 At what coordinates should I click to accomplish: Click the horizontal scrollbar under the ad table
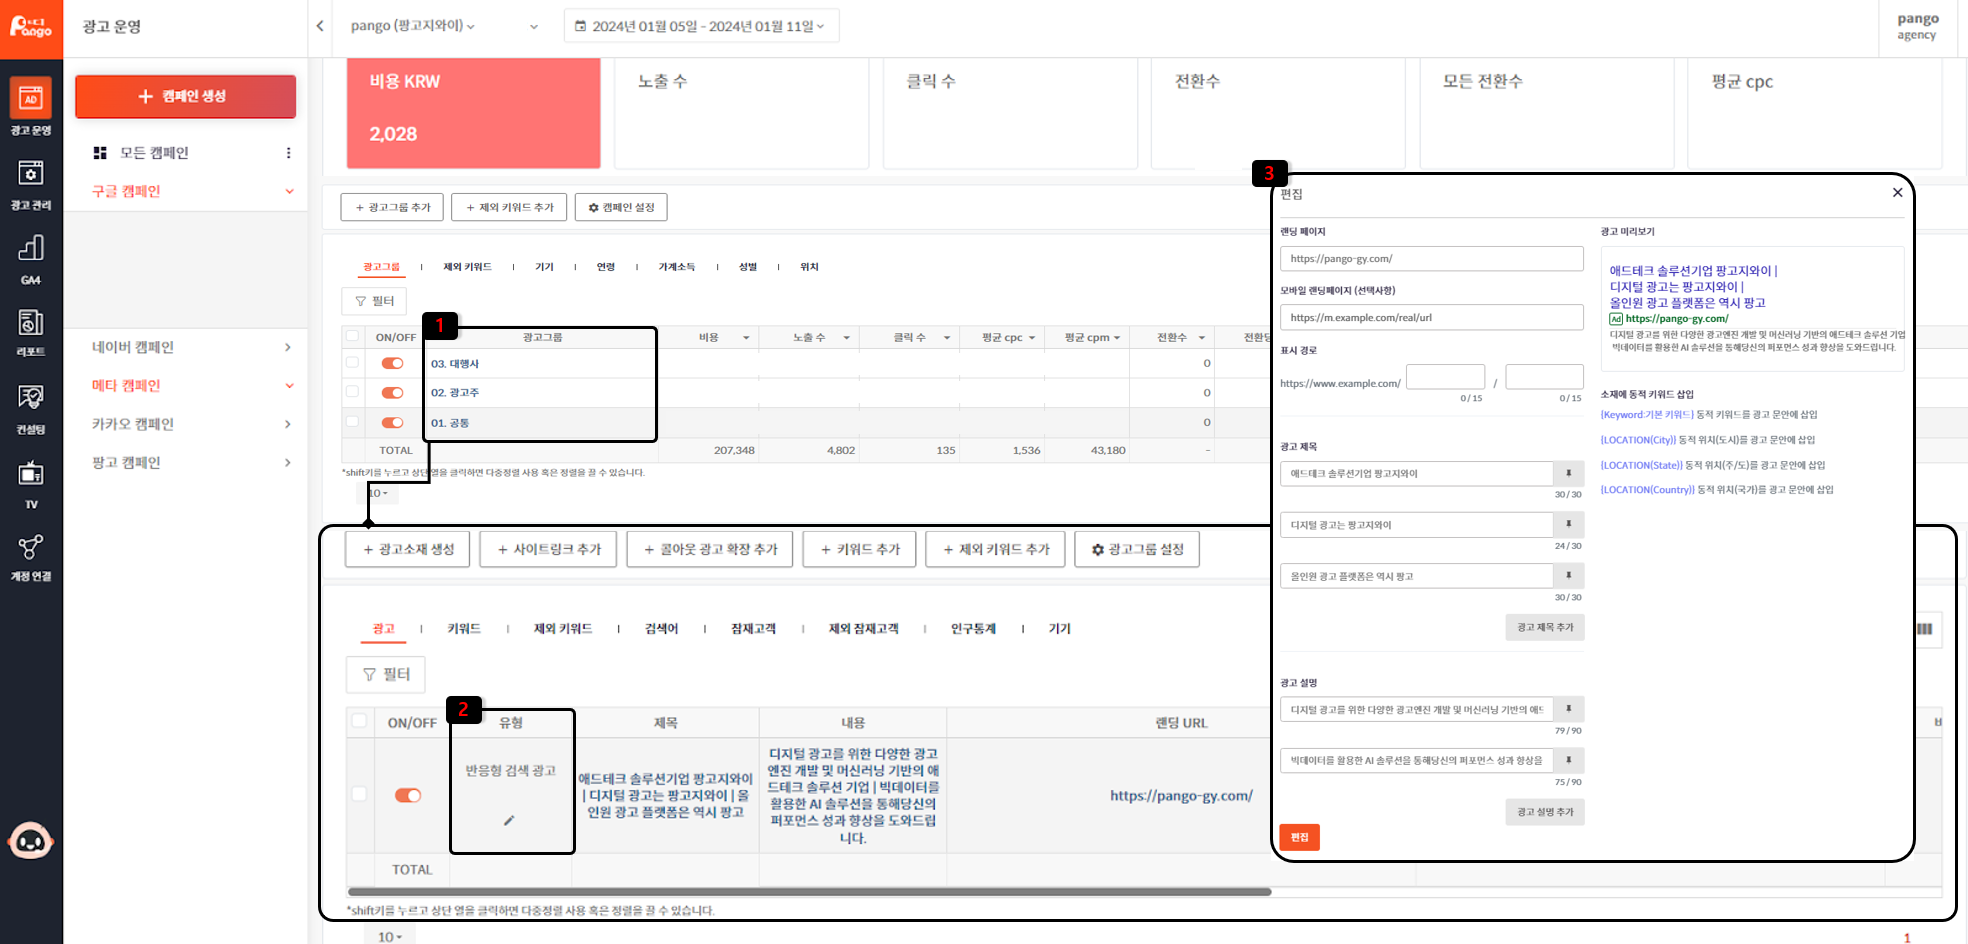[x=809, y=891]
